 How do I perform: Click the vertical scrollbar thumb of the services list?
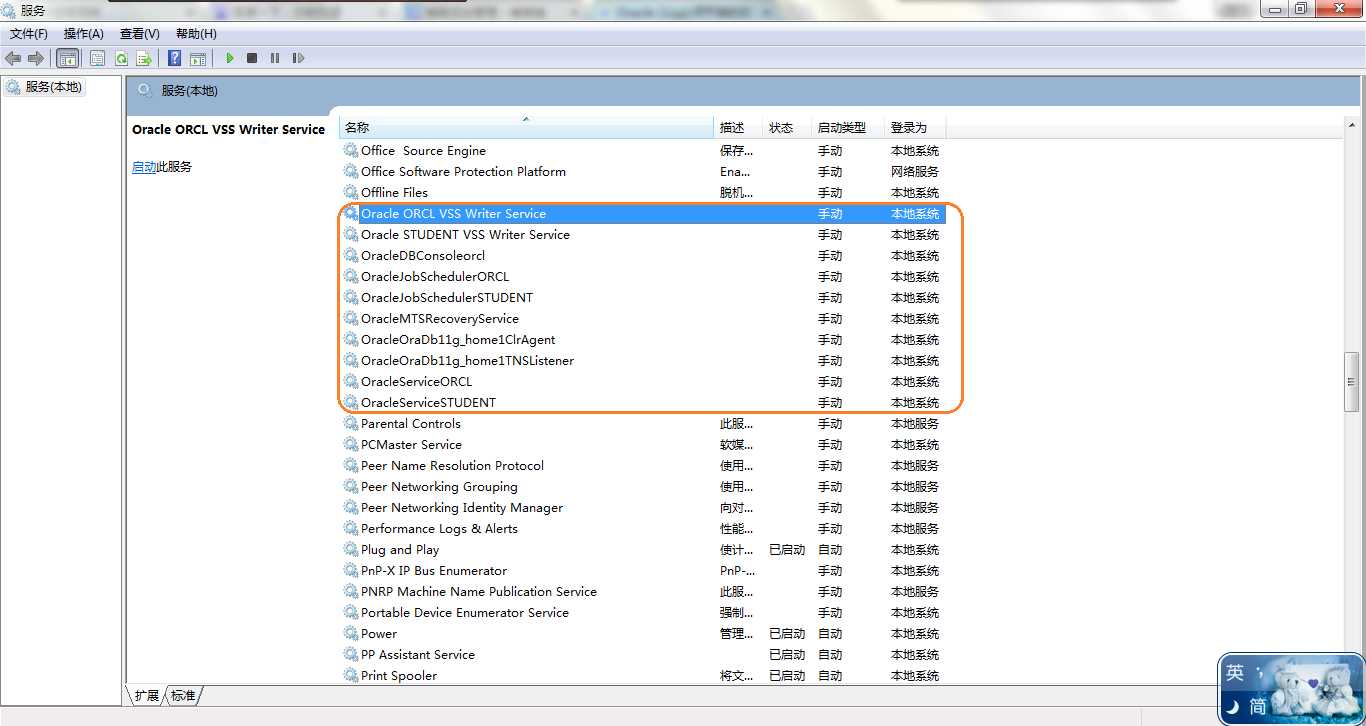(x=1352, y=381)
